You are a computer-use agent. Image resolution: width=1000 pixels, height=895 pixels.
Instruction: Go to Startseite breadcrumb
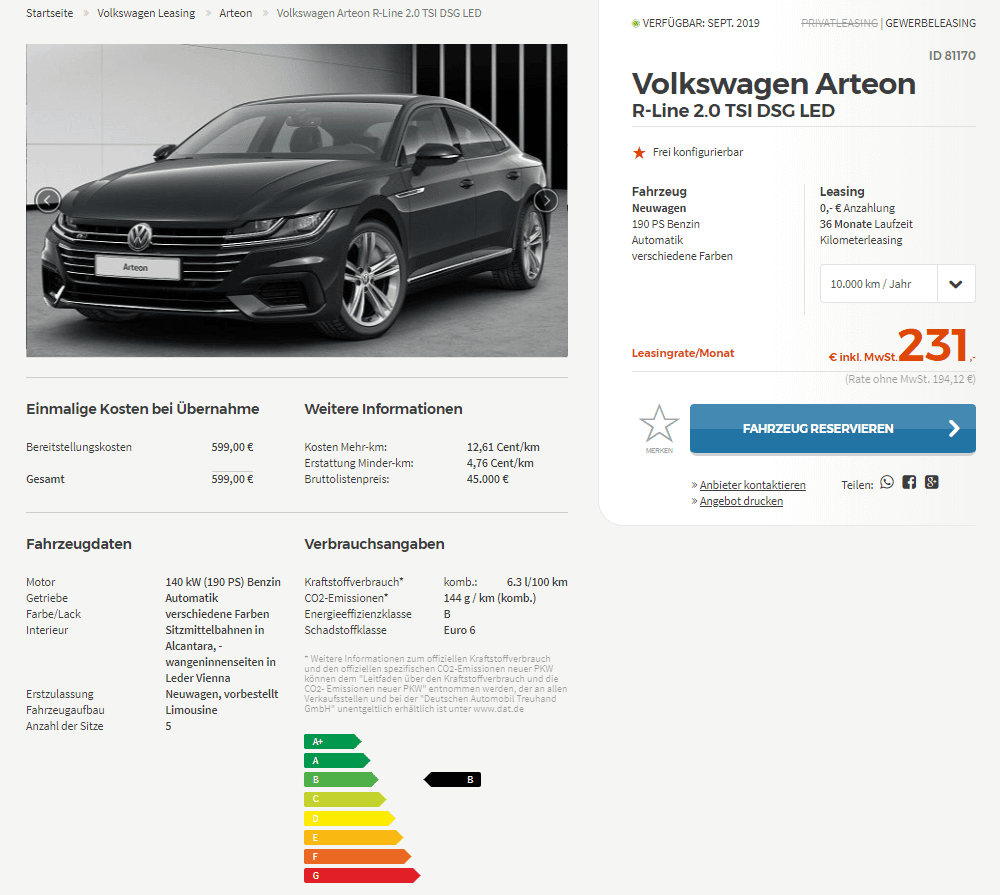pyautogui.click(x=50, y=13)
